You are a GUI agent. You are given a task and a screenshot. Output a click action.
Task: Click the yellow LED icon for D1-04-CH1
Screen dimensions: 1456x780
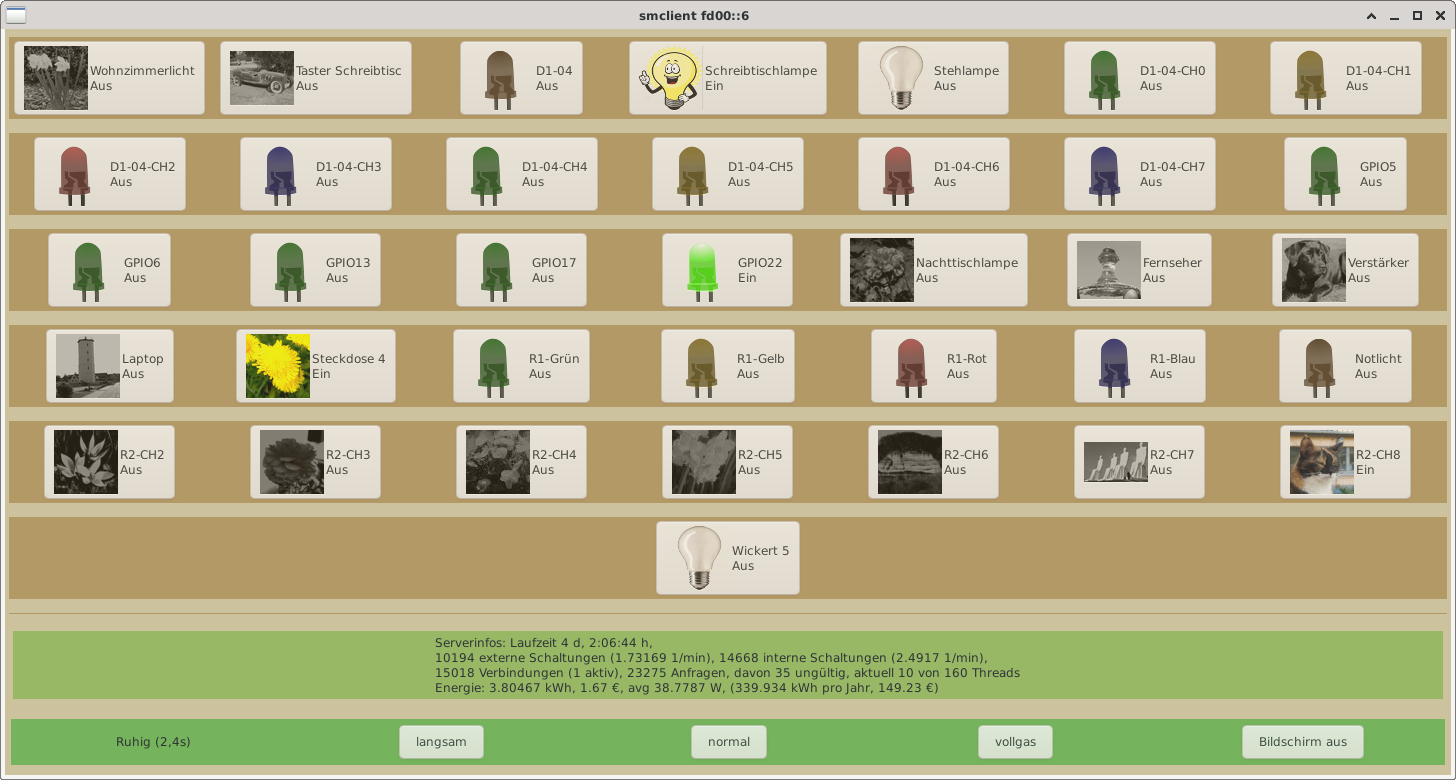click(x=1310, y=78)
